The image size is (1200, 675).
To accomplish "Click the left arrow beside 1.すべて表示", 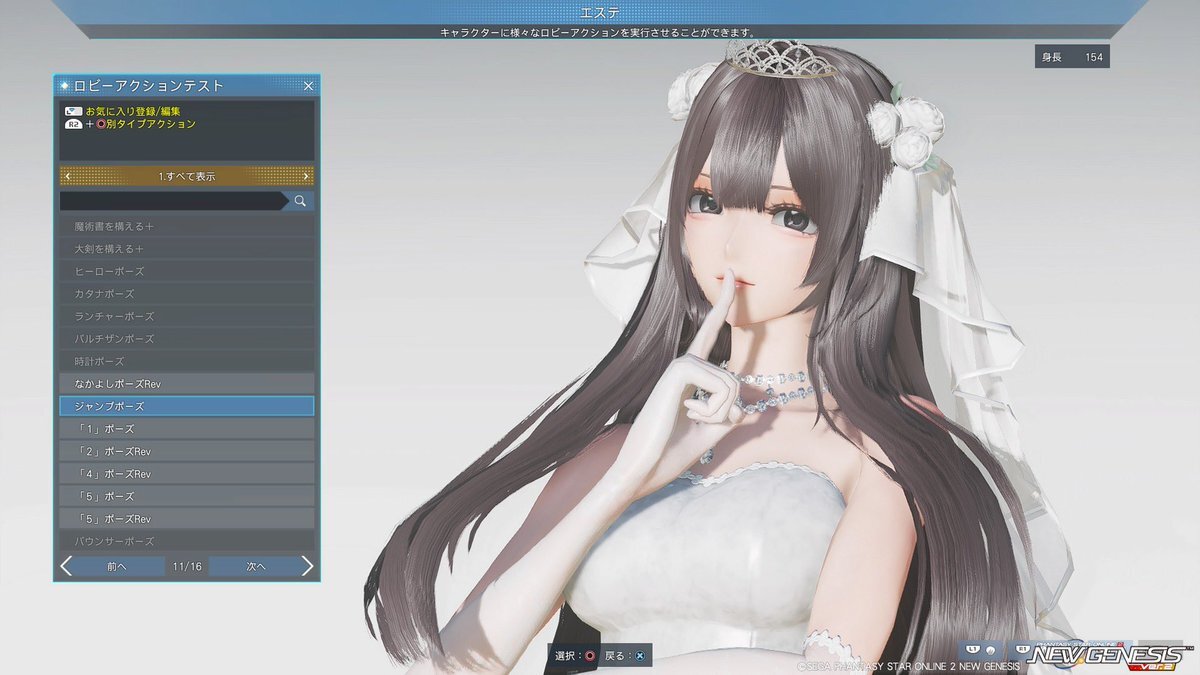I will tap(67, 176).
